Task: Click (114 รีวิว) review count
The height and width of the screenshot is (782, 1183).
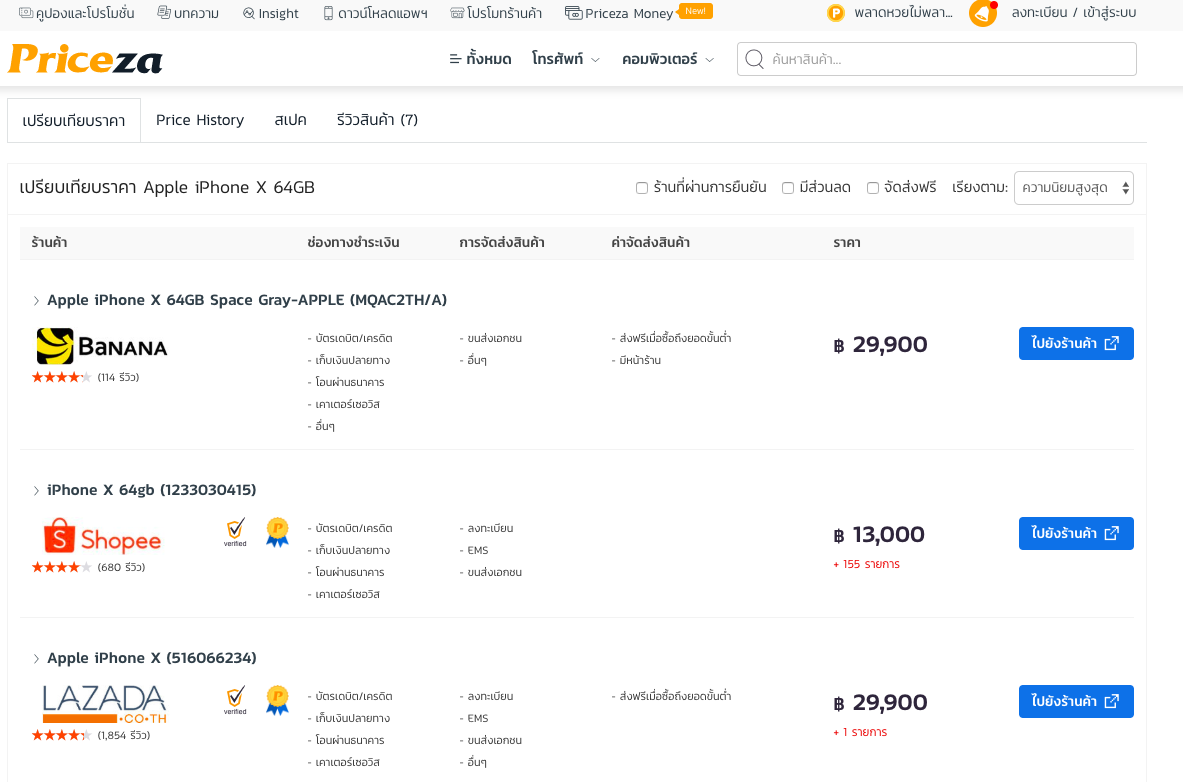Action: point(118,377)
